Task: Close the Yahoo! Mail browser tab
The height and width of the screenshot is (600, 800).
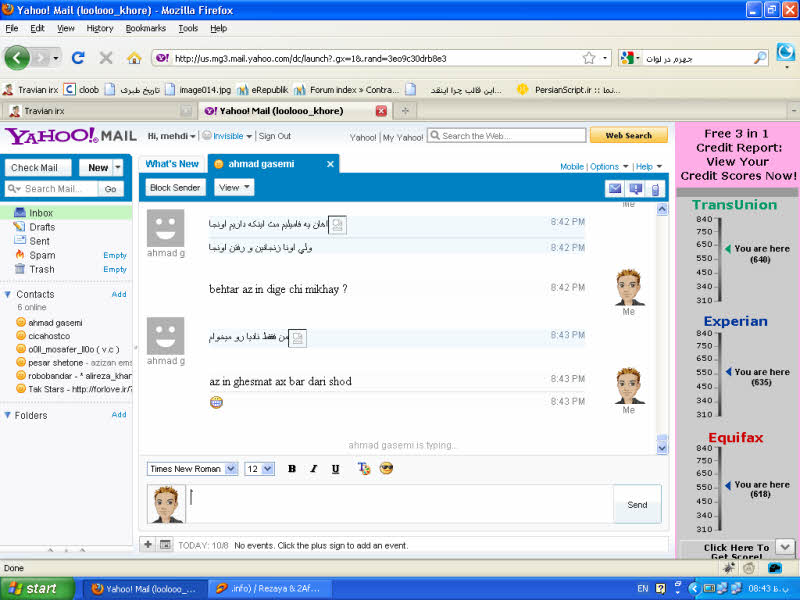Action: tap(381, 111)
